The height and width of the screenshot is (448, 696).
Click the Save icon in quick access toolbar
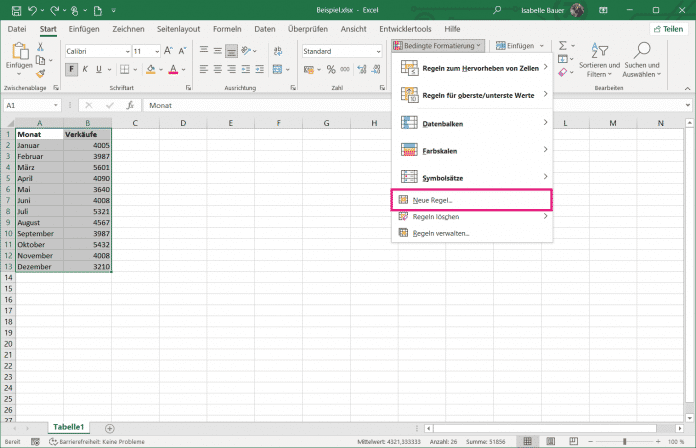(16, 10)
